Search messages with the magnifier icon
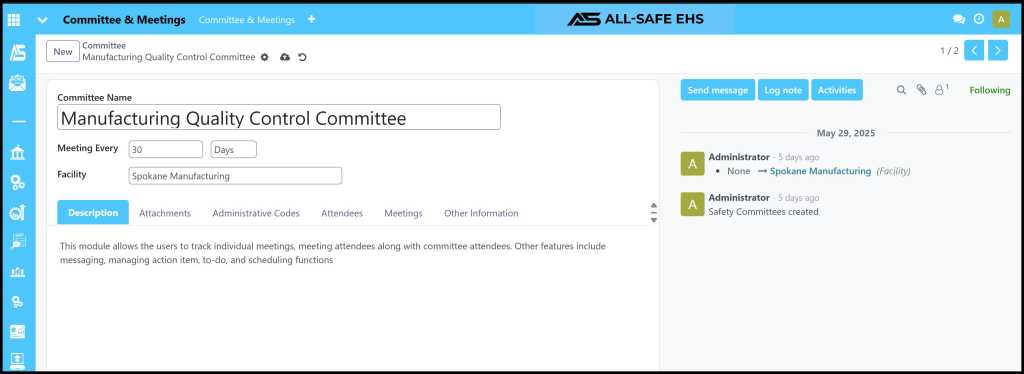Viewport: 1024px width, 374px height. 901,90
